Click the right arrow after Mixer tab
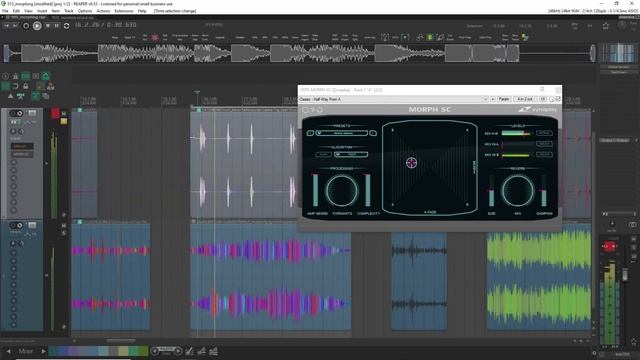 click(43, 351)
